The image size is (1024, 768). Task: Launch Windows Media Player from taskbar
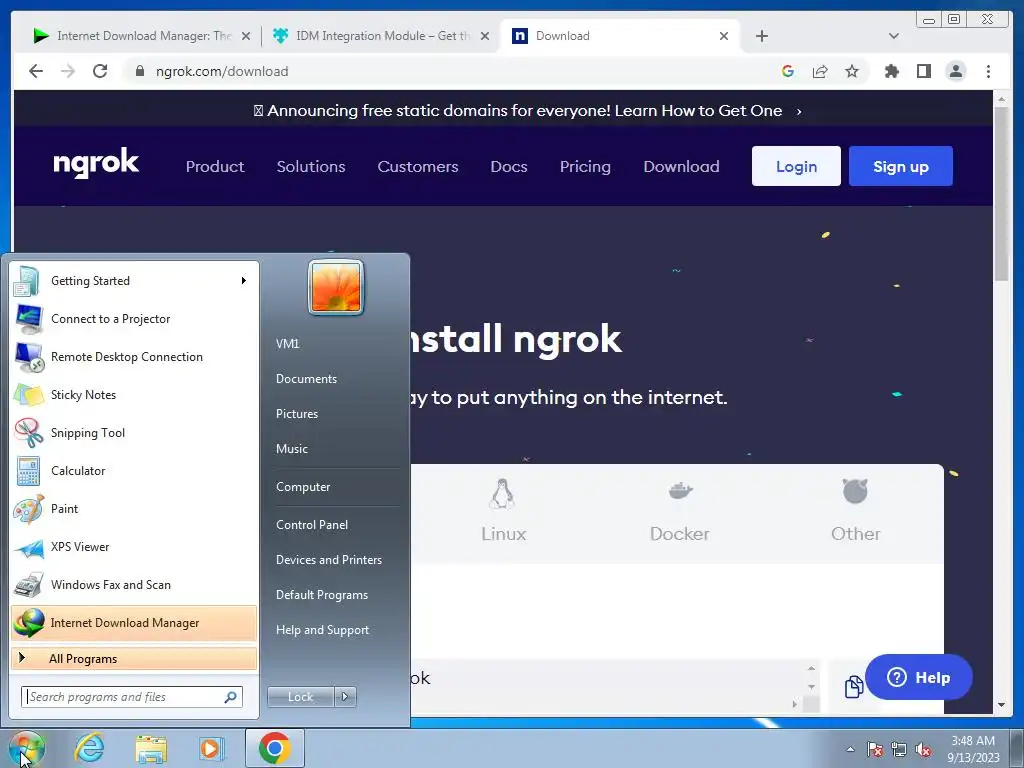[x=212, y=748]
